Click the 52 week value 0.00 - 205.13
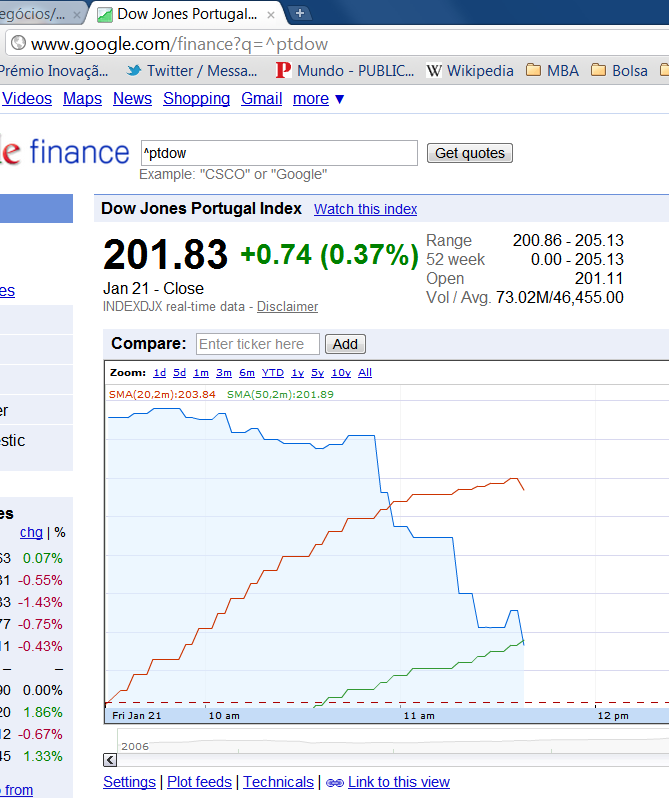Screen dimensions: 669x798 click(x=577, y=259)
